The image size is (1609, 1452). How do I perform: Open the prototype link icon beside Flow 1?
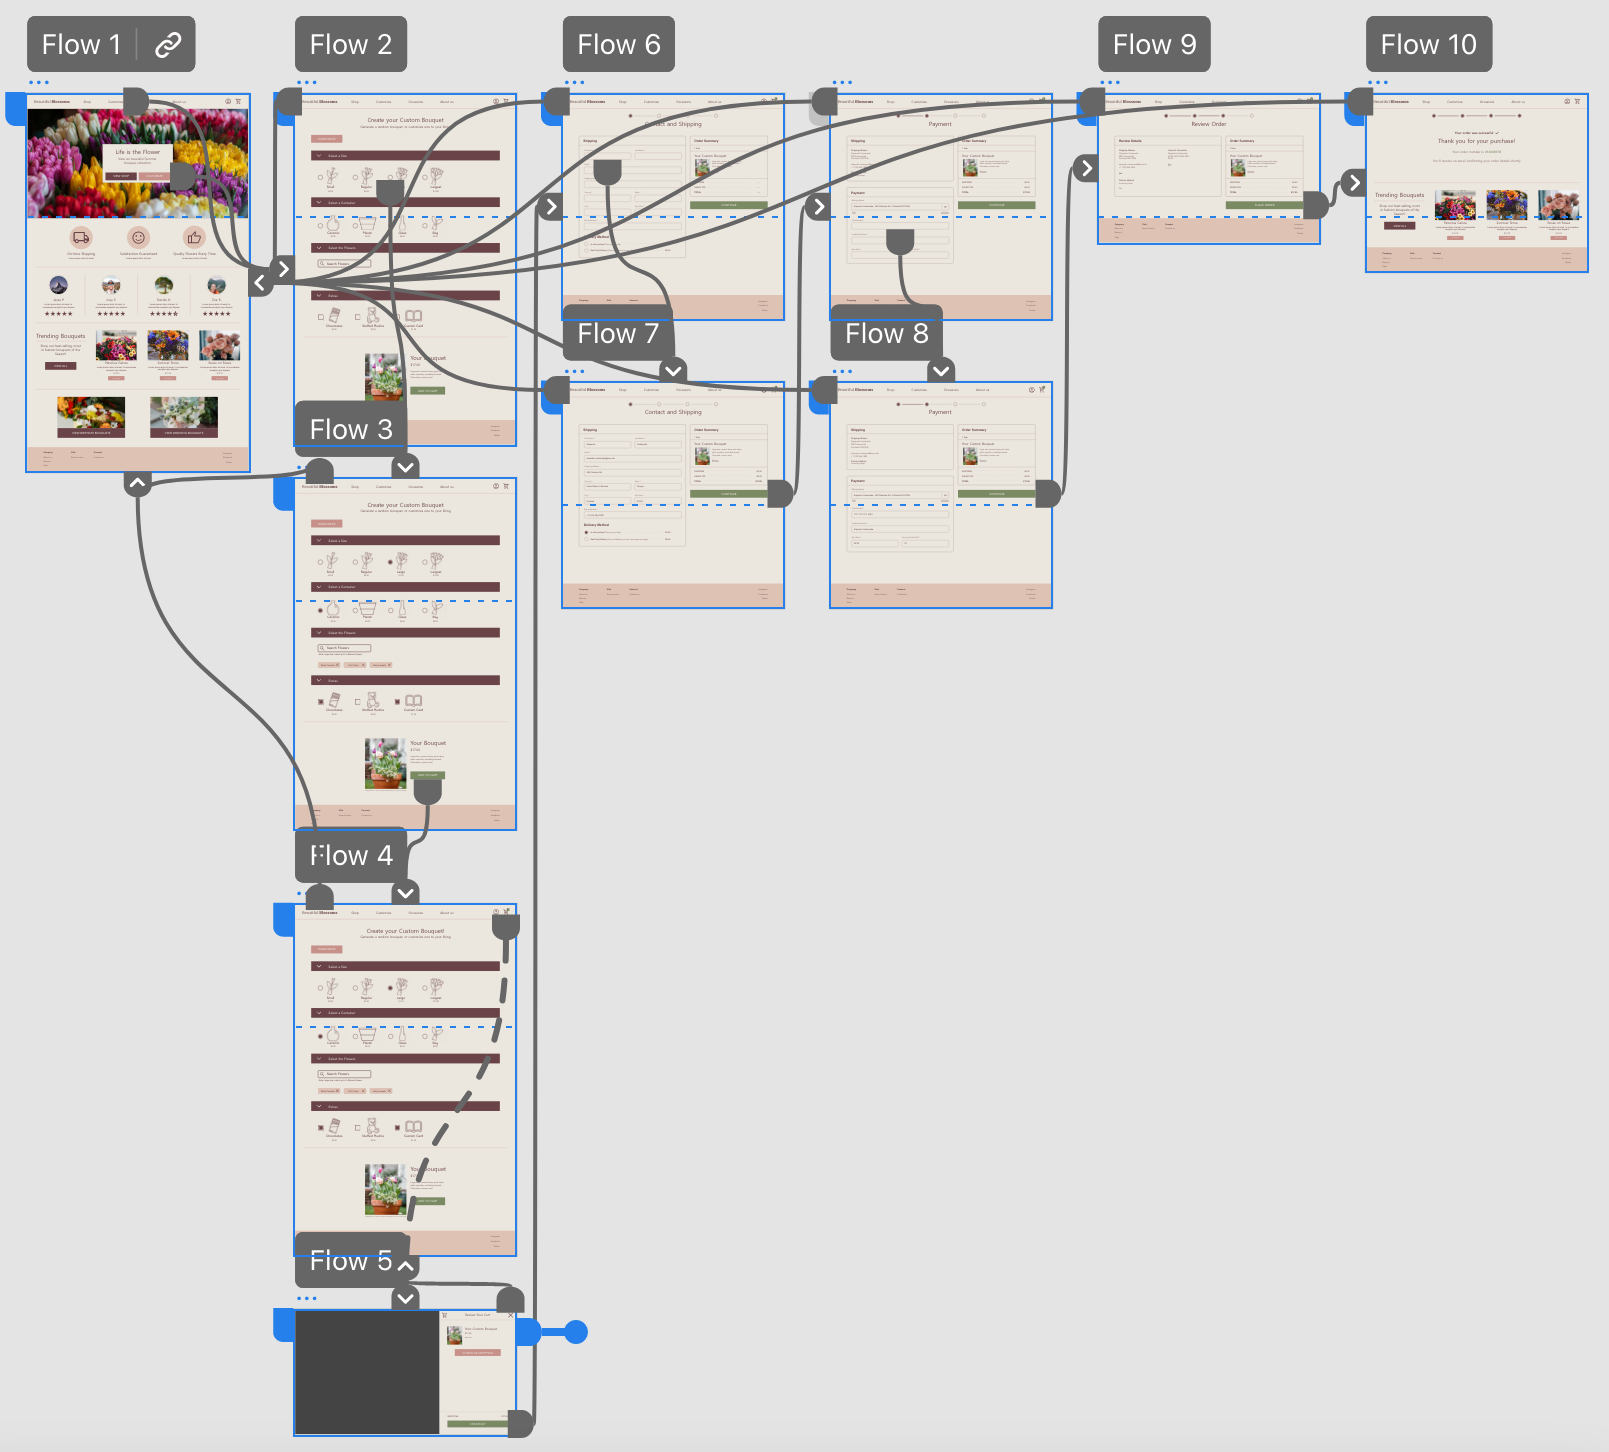click(x=165, y=44)
